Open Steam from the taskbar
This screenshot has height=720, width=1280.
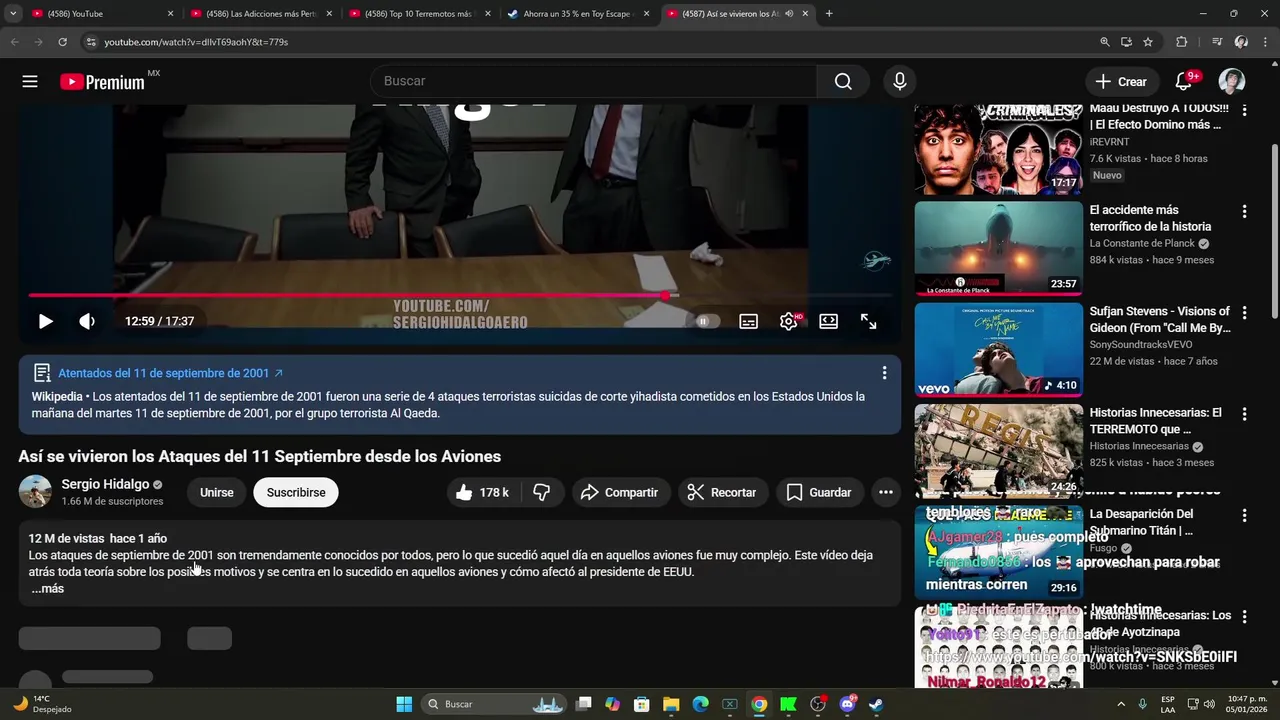(x=876, y=704)
